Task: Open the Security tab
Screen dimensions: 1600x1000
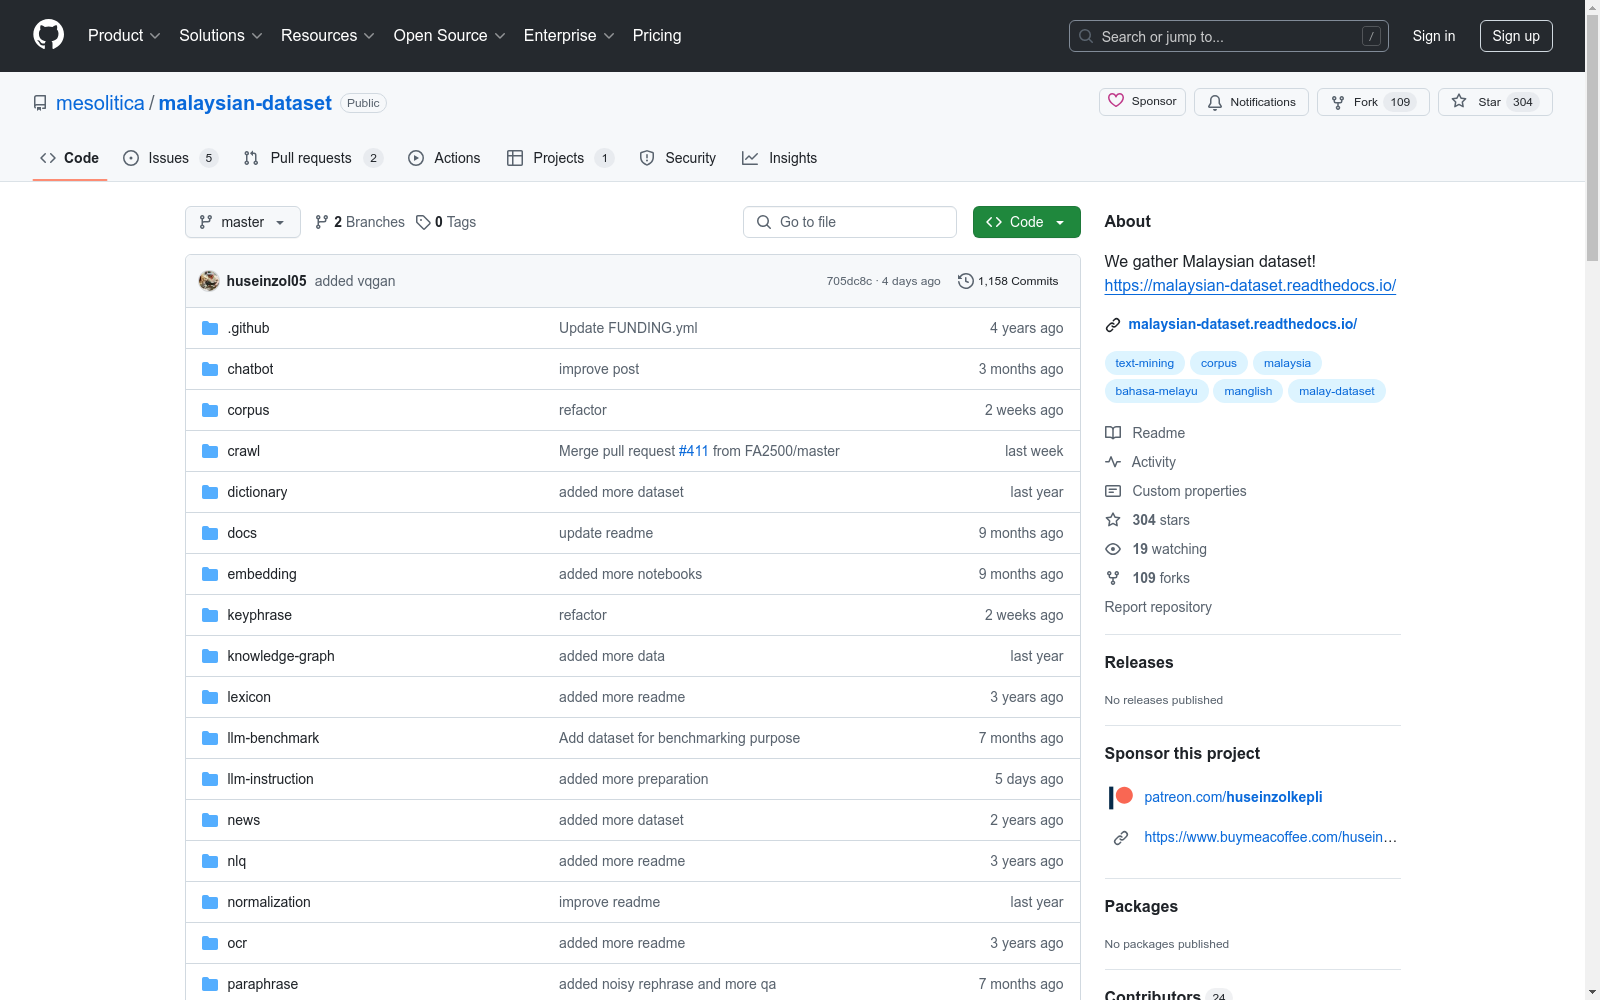Action: (678, 158)
